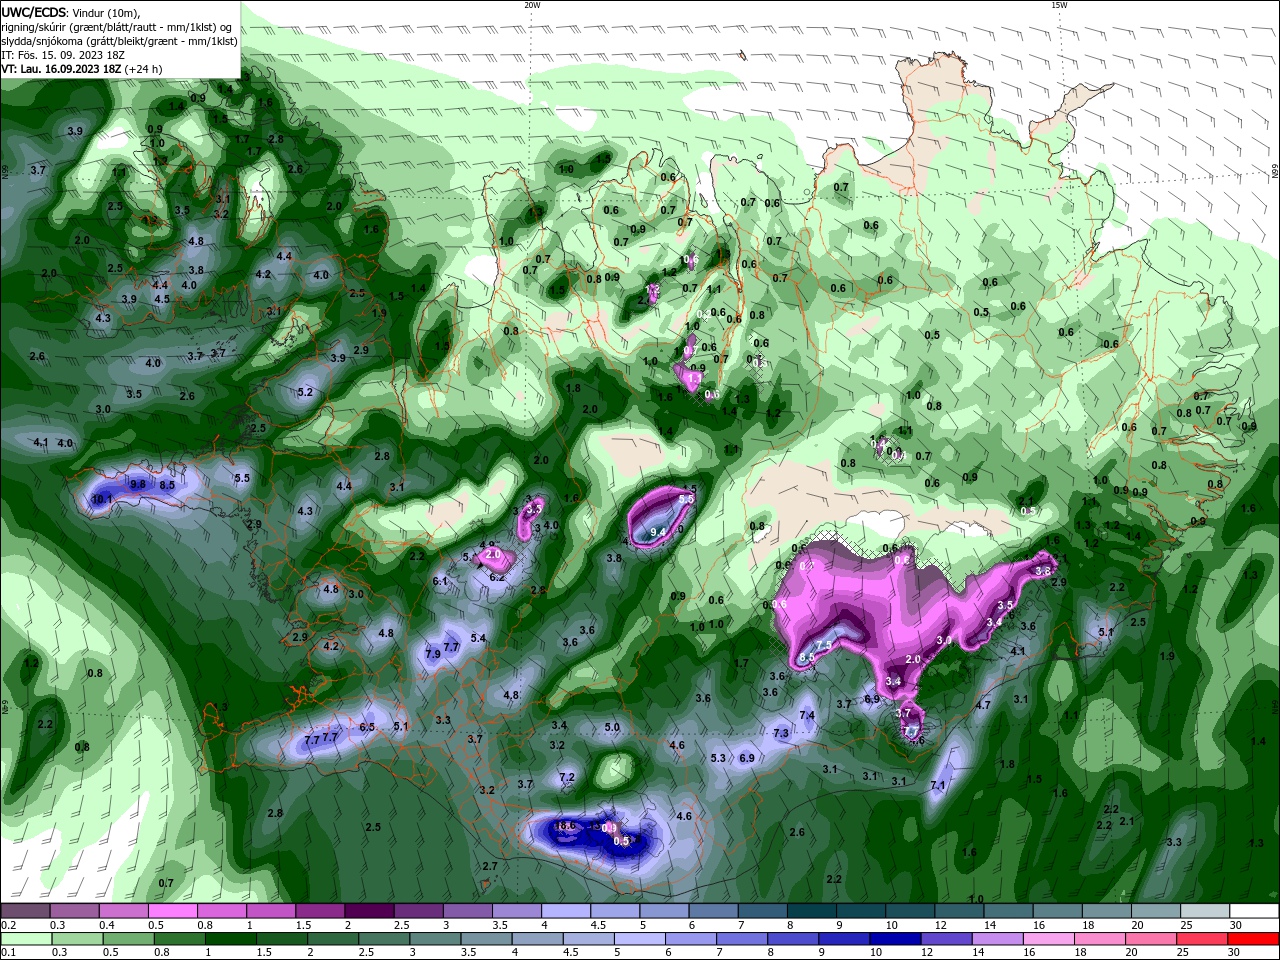Screen dimensions: 1280x960
Task: Select the dark teal legend swatch labeled 8
Action: pos(812,911)
